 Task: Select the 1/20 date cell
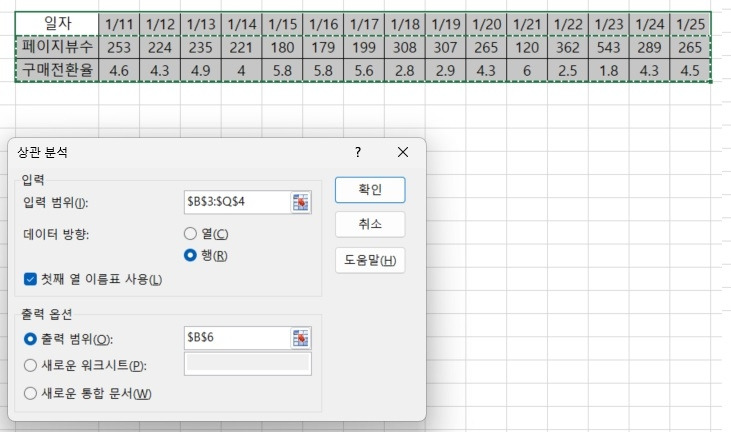(486, 24)
